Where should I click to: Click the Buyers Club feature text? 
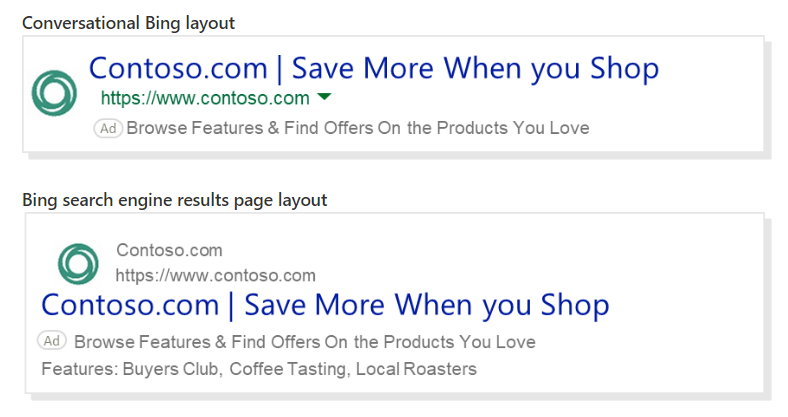coord(170,369)
